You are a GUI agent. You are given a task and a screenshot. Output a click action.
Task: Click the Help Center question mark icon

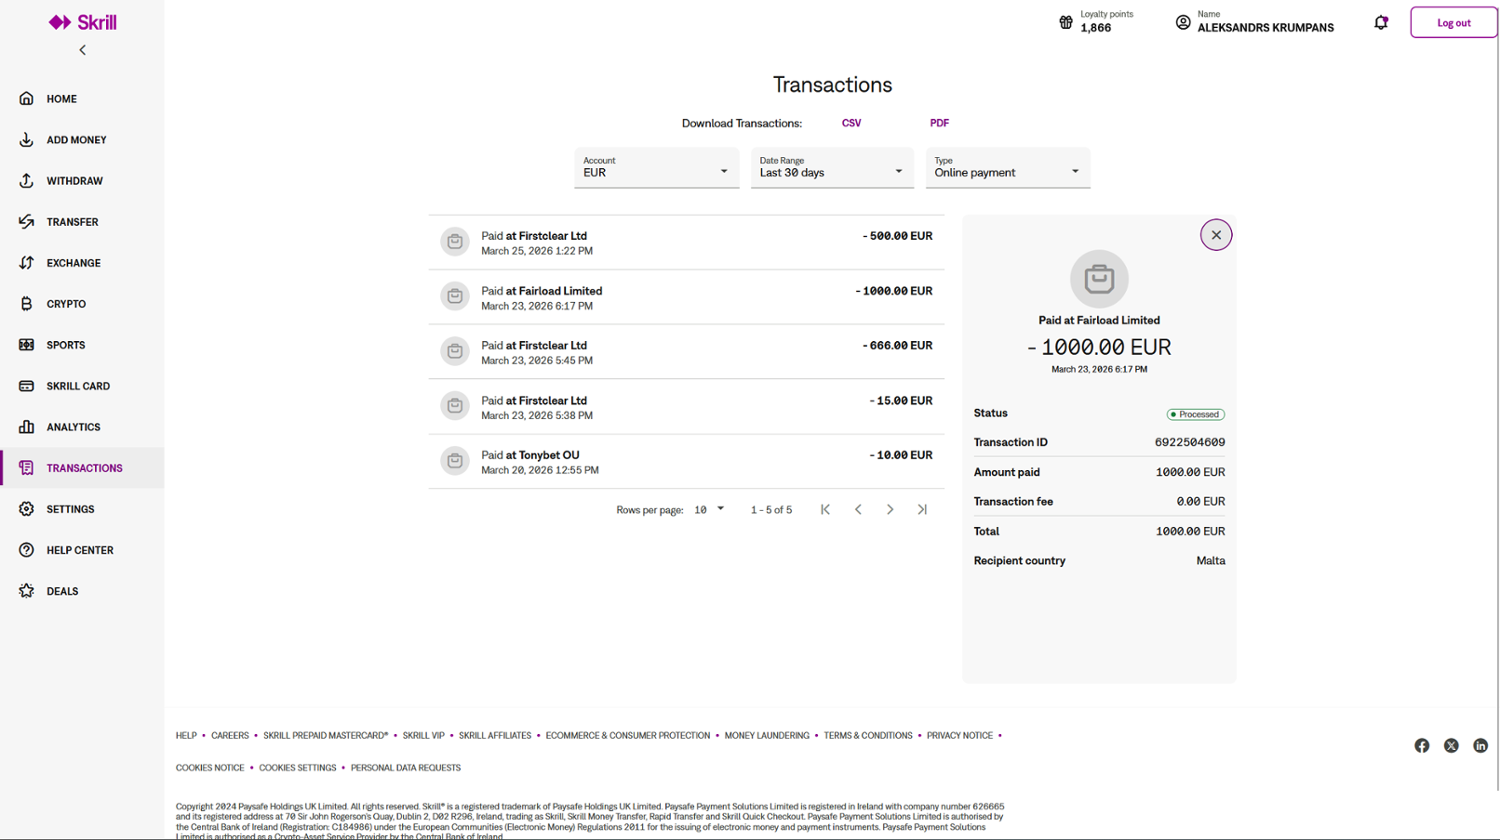tap(26, 550)
